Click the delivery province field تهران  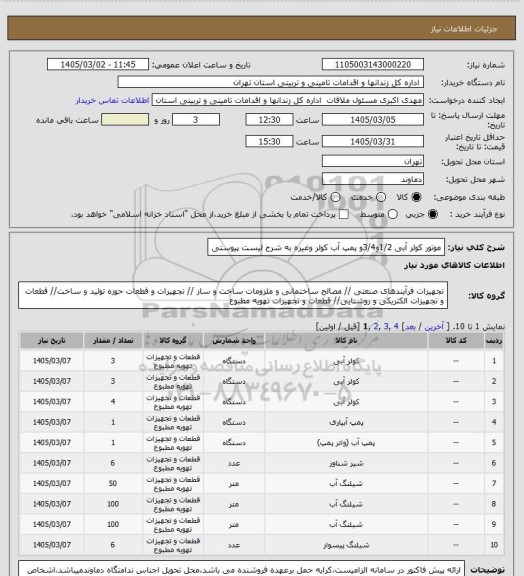(x=373, y=161)
